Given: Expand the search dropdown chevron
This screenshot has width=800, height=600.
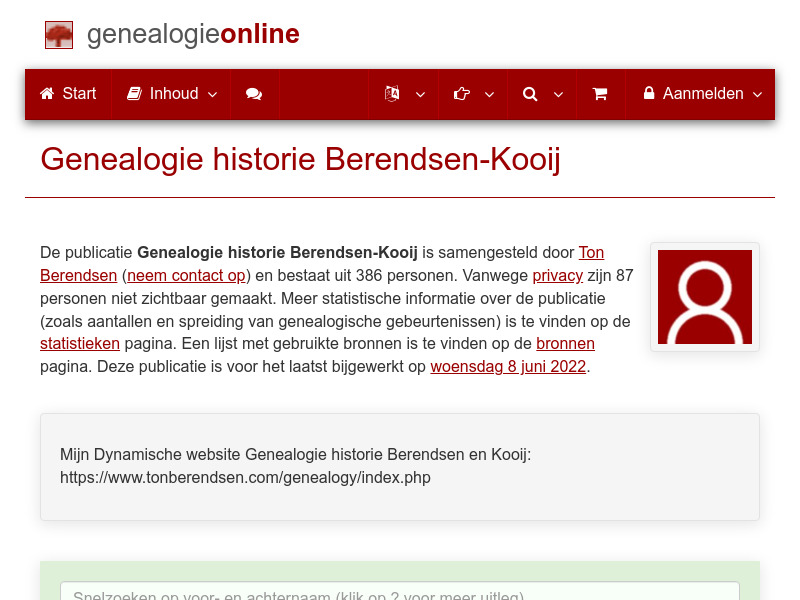Looking at the screenshot, I should tap(558, 95).
